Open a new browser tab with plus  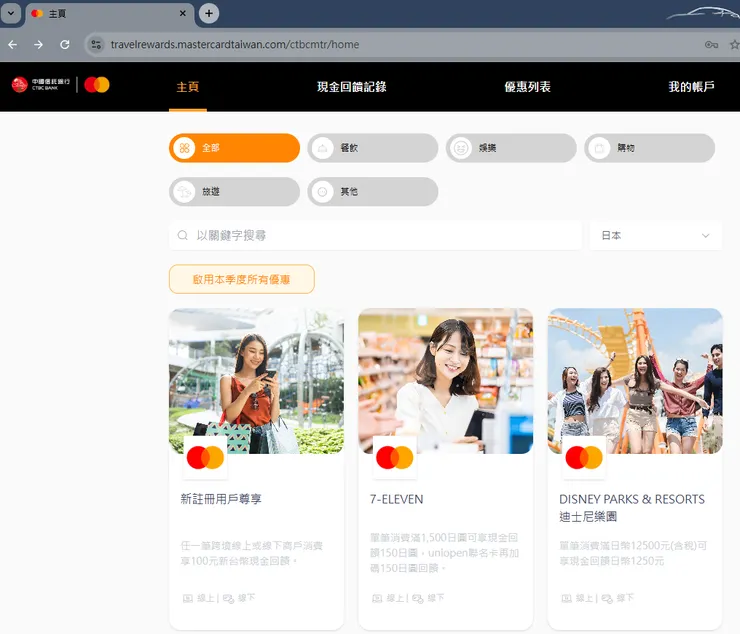pos(209,13)
